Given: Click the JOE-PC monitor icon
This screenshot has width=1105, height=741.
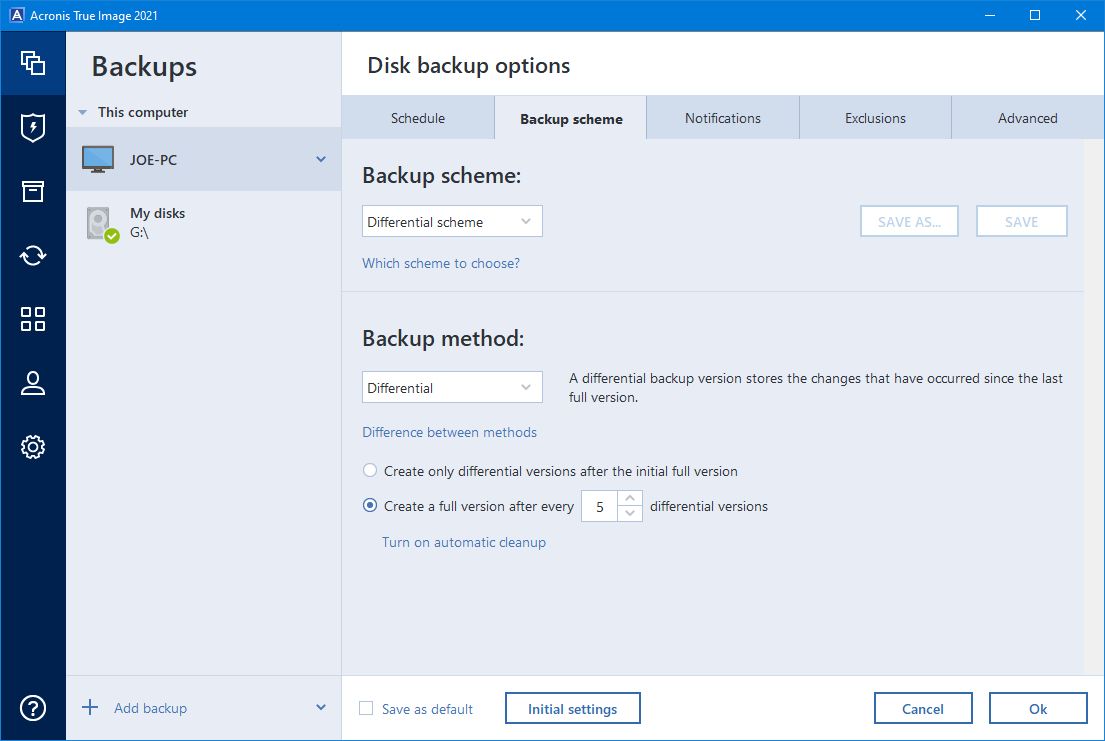Looking at the screenshot, I should (97, 159).
